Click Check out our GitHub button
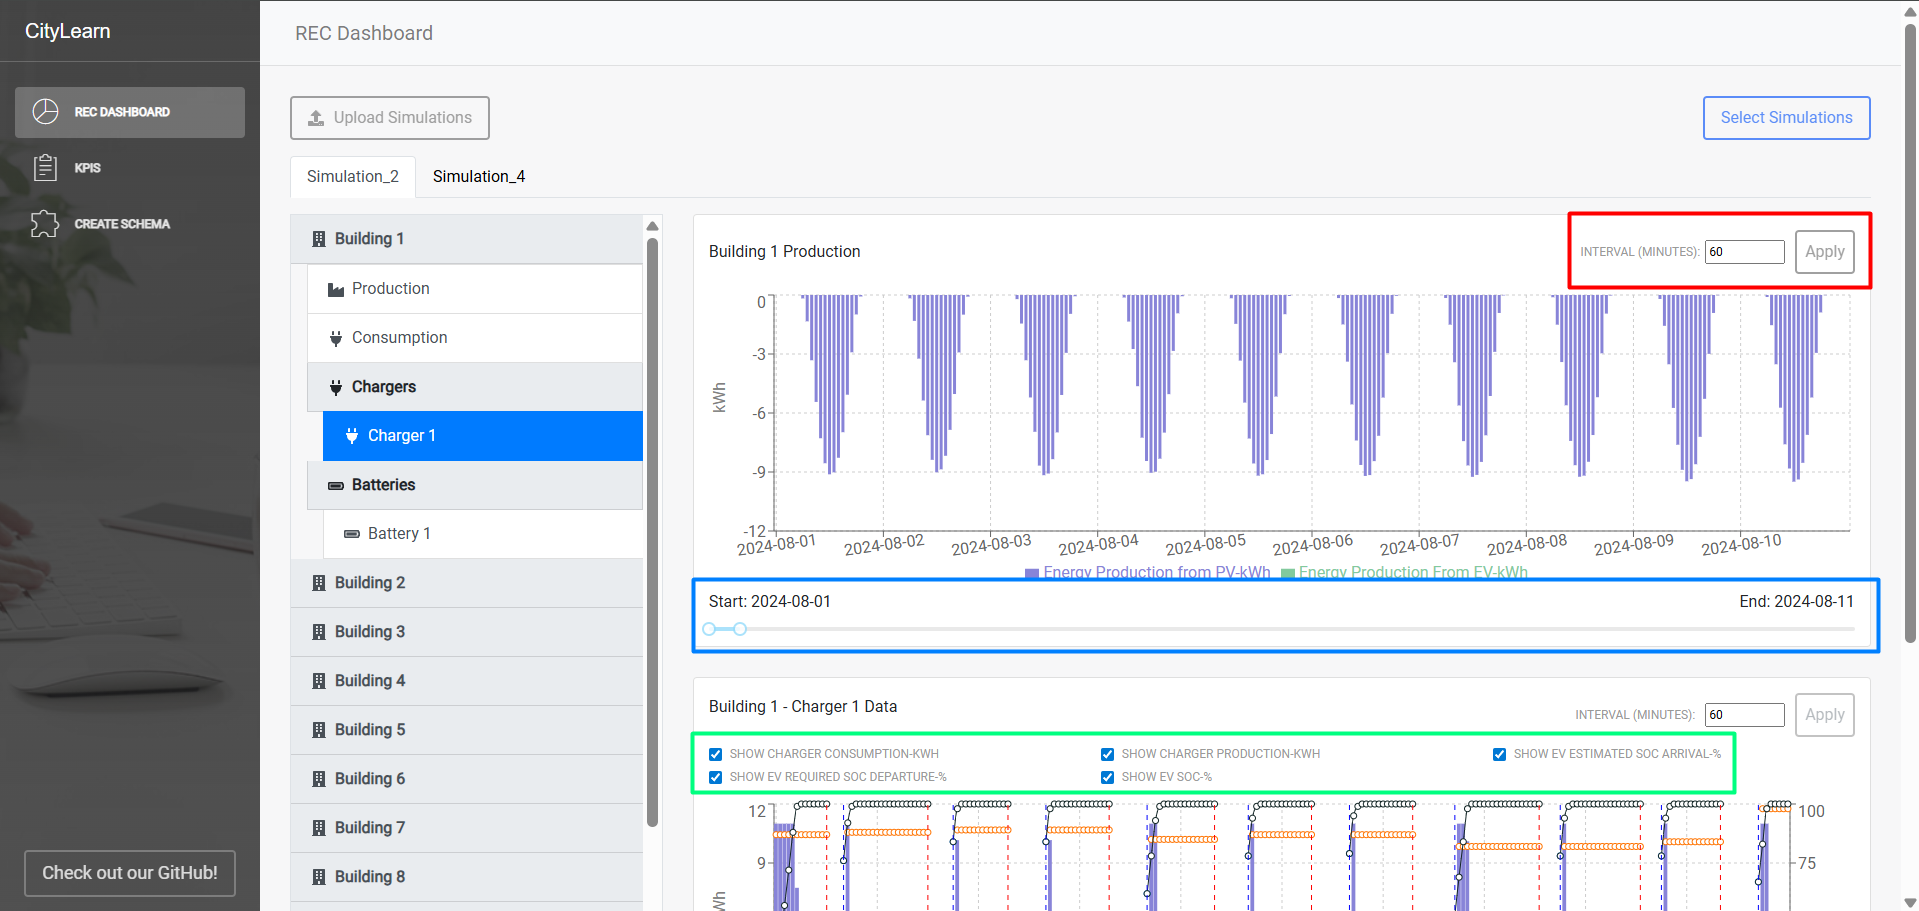The width and height of the screenshot is (1919, 911). [x=130, y=873]
